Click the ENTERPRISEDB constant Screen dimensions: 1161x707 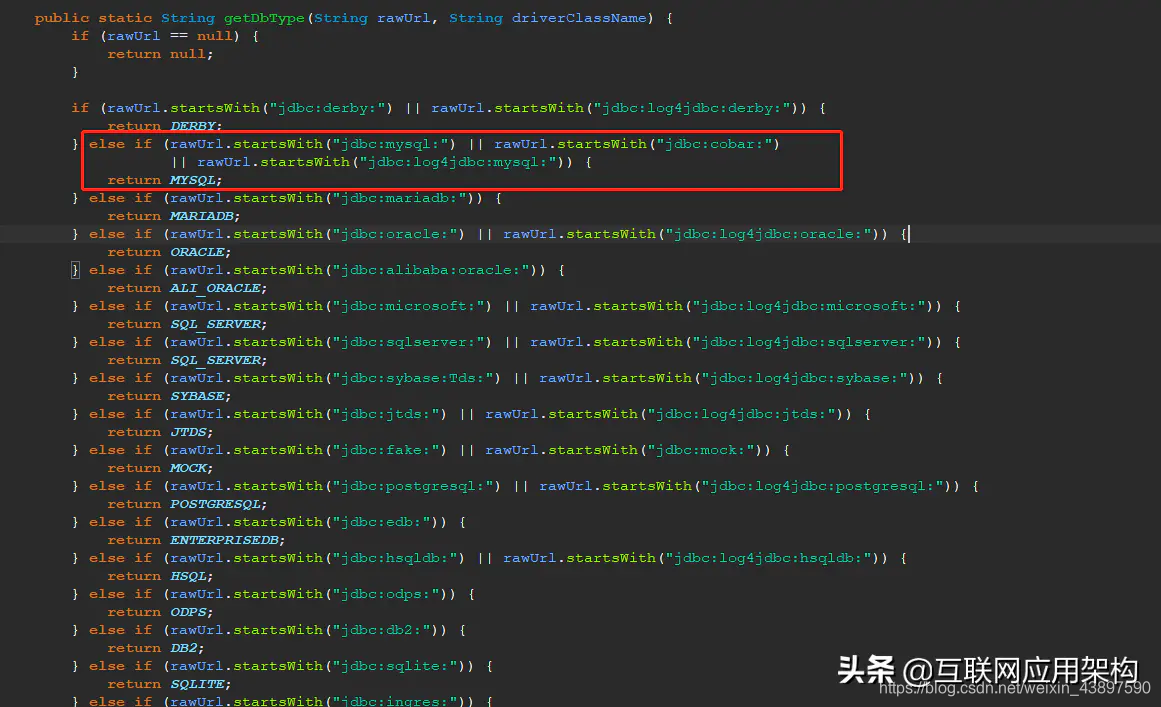pos(224,540)
